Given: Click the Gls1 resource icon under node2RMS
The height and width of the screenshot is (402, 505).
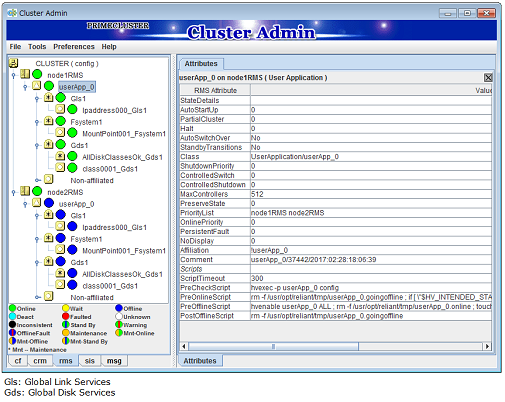Looking at the screenshot, I should tap(49, 215).
